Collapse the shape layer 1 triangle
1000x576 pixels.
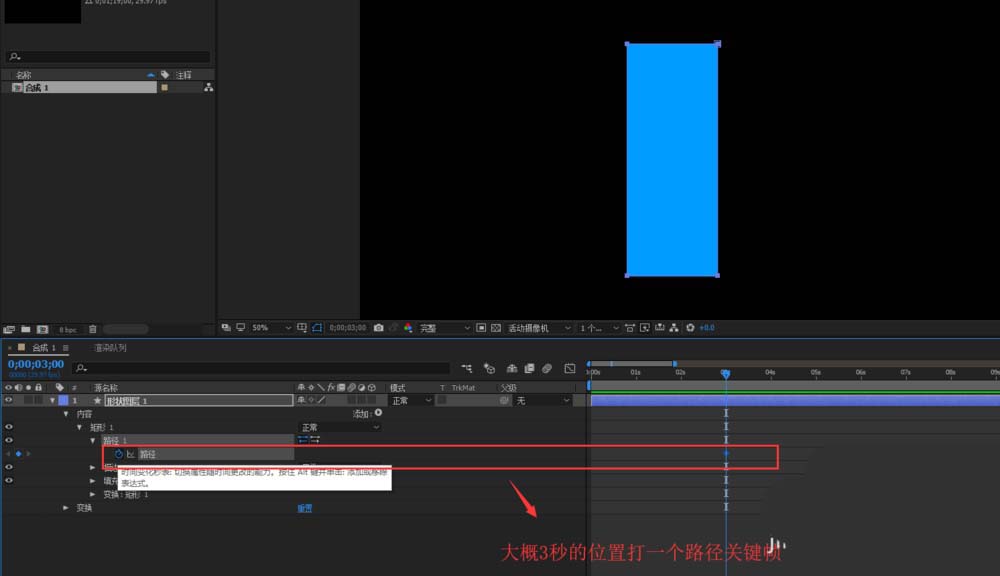52,401
